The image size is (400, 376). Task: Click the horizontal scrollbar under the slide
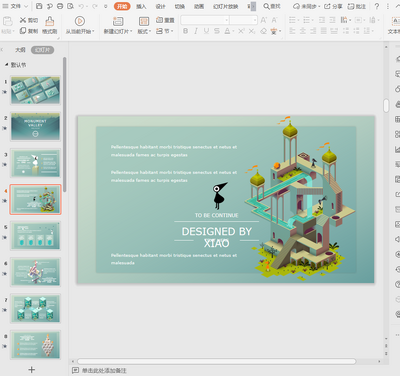coord(217,362)
